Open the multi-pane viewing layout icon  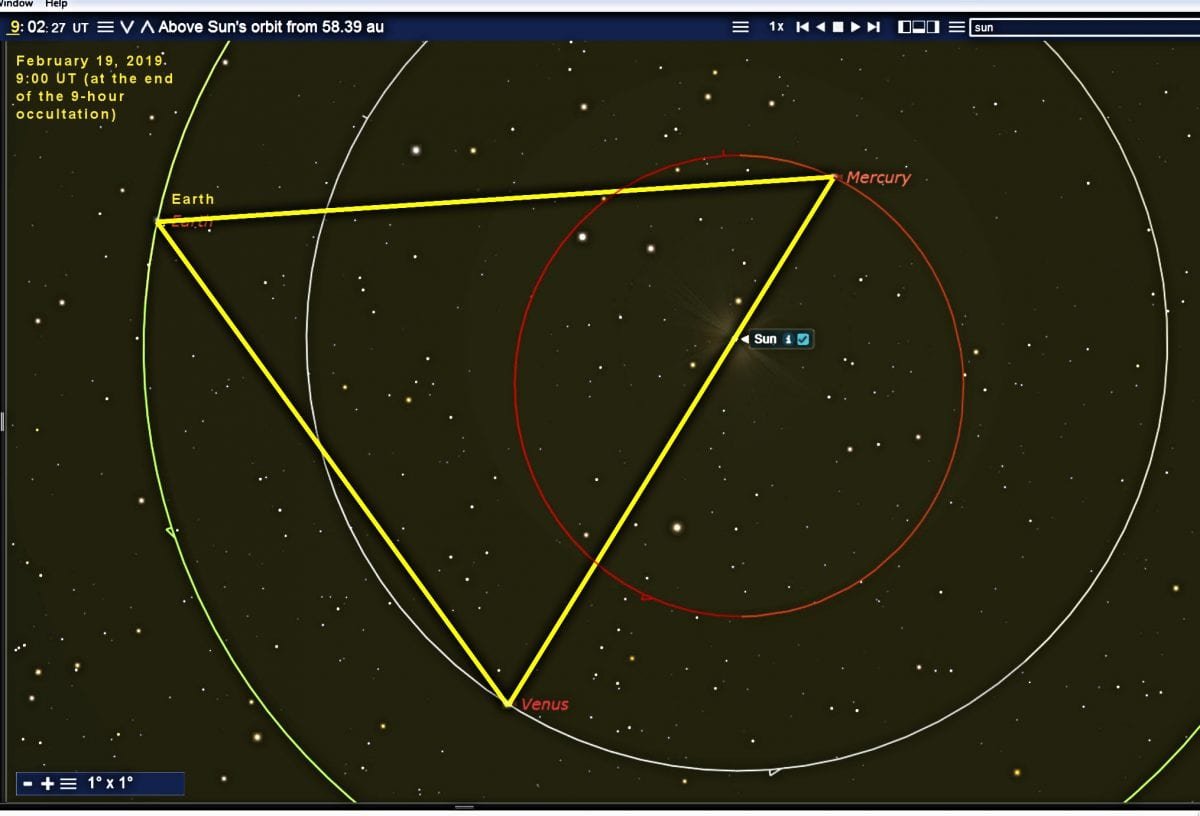[918, 27]
